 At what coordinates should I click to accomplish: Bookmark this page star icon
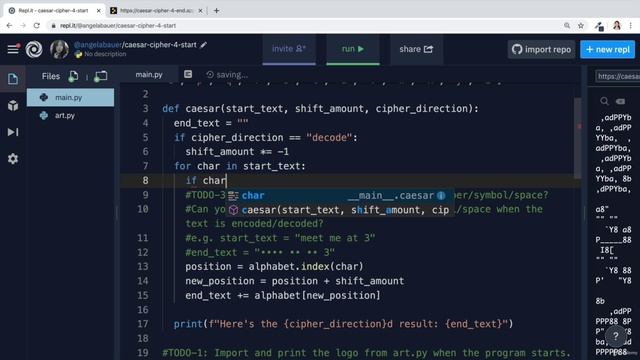tap(581, 25)
